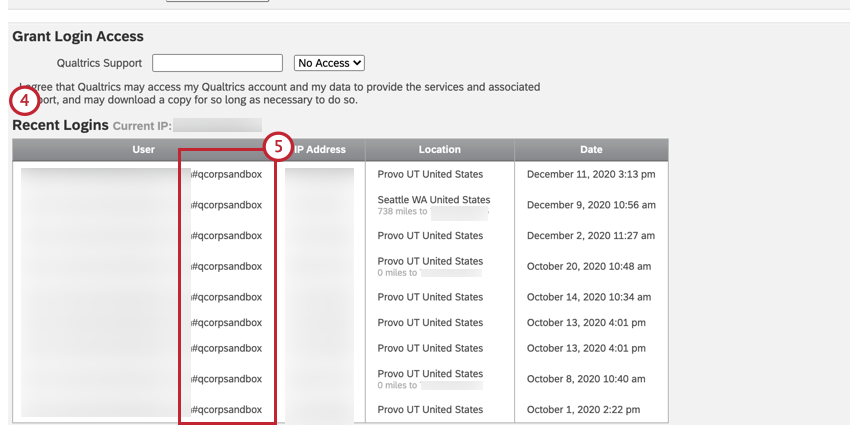850x425 pixels.
Task: Click the December 9, 2020 10:56 am date
Action: 590,205
